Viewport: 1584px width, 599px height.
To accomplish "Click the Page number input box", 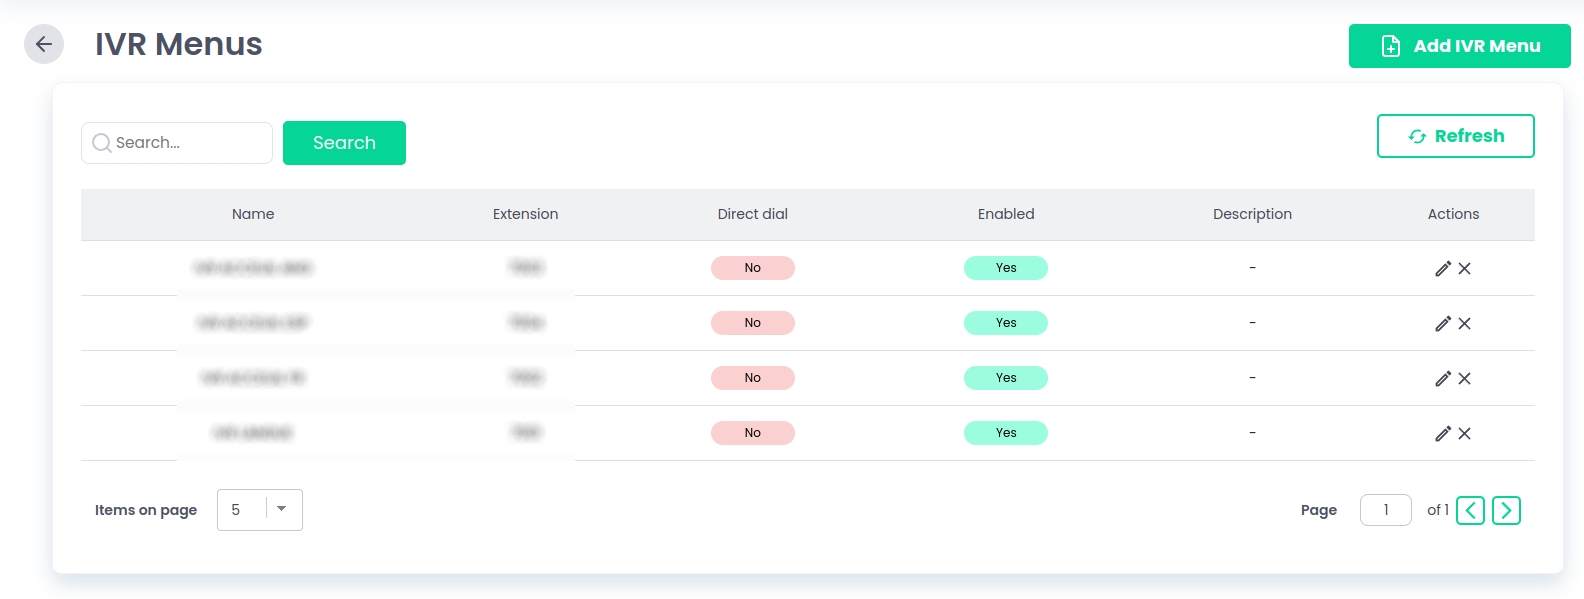I will pos(1385,510).
